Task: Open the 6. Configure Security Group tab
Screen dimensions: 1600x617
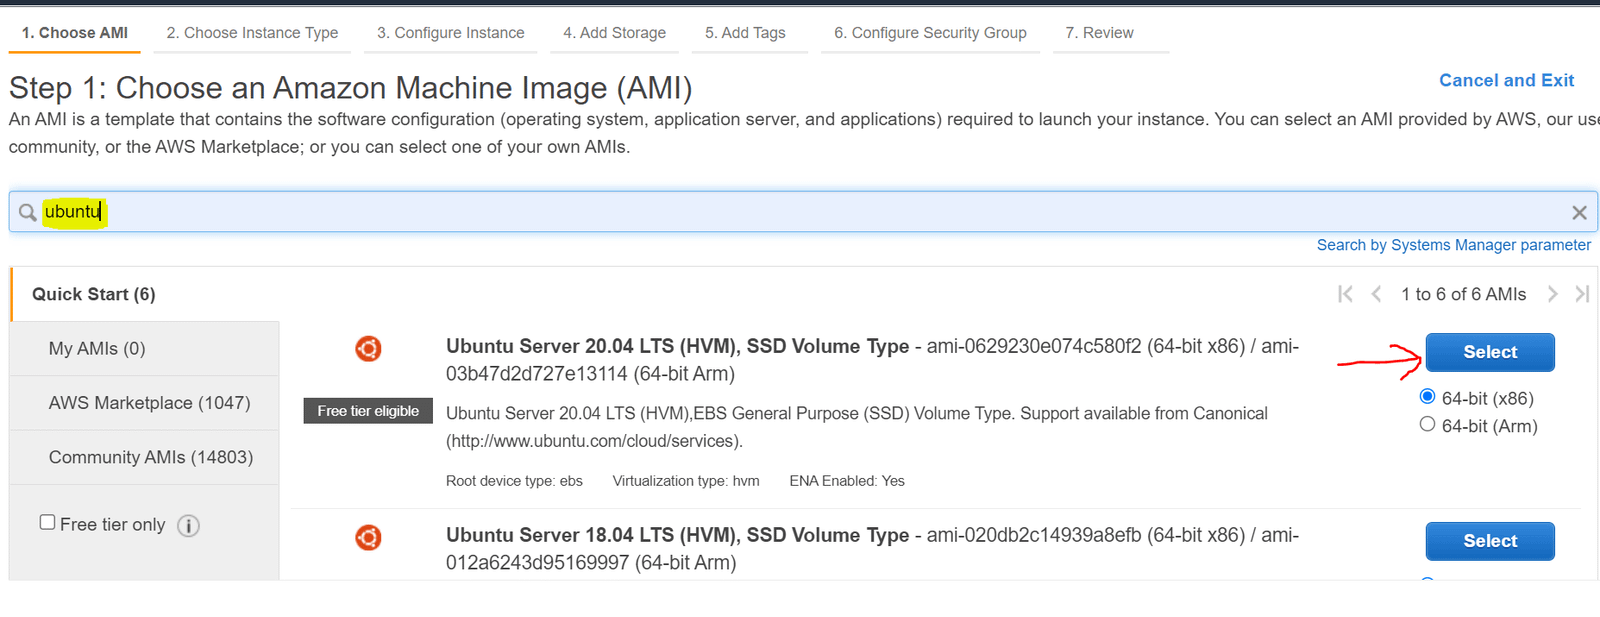Action: click(930, 33)
